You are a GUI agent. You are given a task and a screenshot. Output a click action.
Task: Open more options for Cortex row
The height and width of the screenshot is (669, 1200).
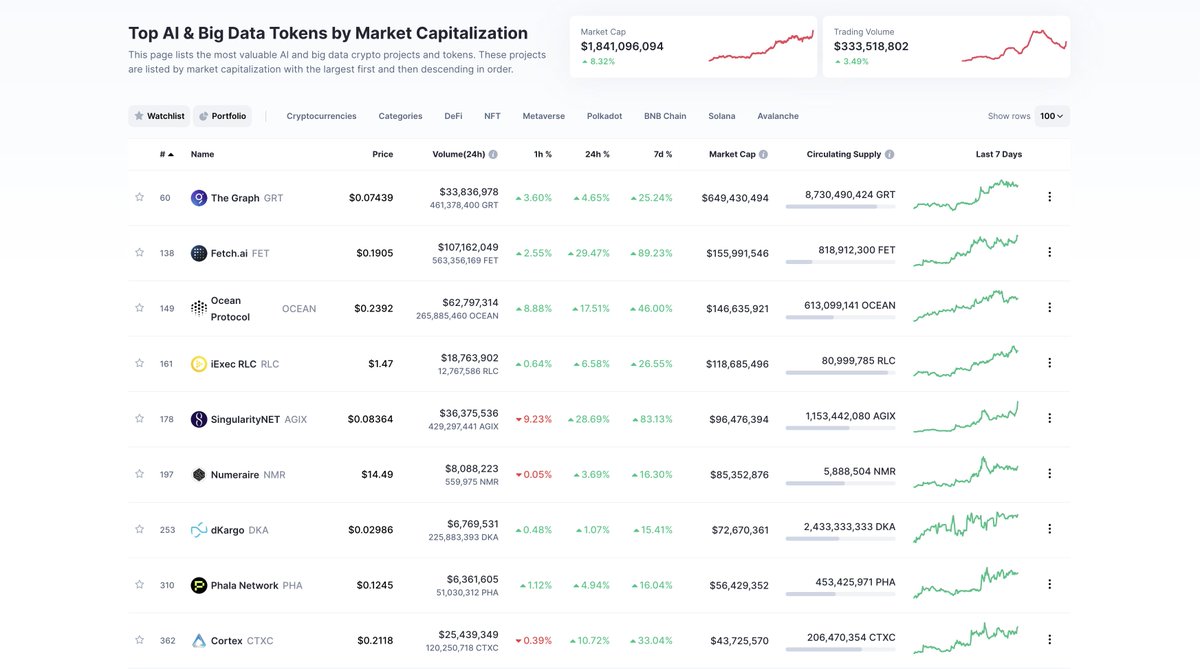point(1049,639)
